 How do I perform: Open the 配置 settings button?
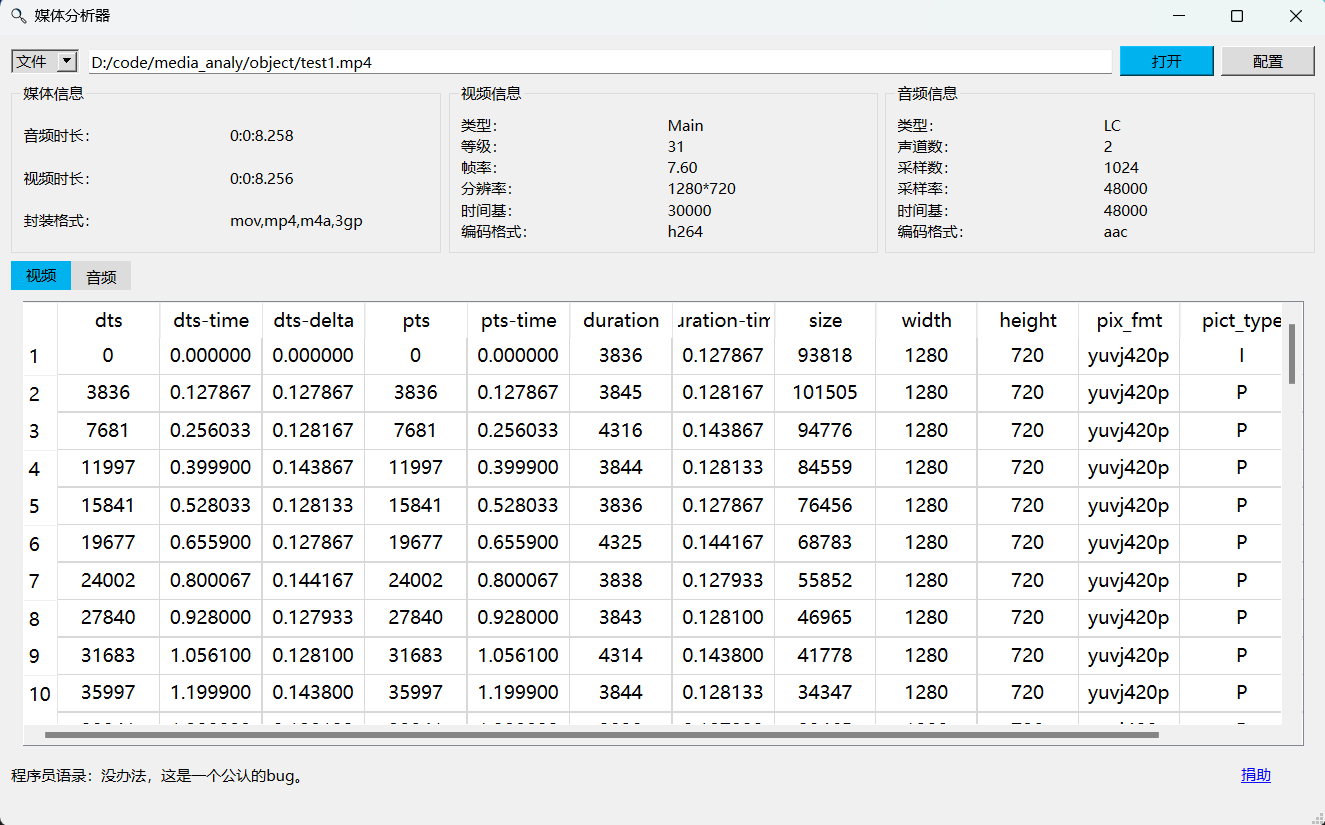pos(1268,61)
